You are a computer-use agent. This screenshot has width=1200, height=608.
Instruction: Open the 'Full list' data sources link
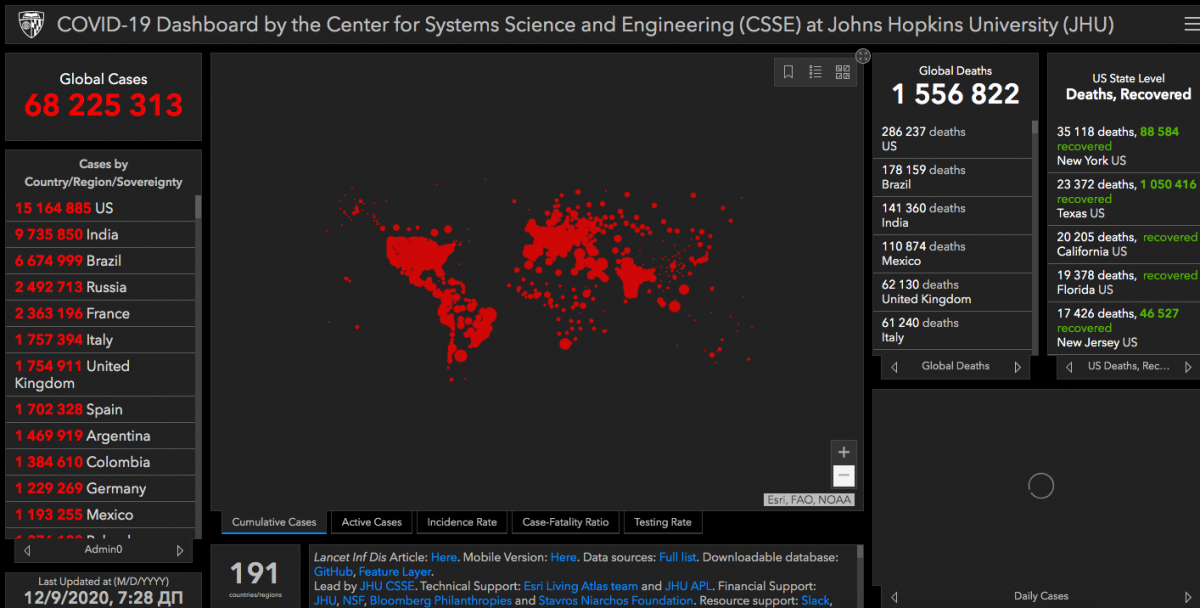click(x=678, y=557)
